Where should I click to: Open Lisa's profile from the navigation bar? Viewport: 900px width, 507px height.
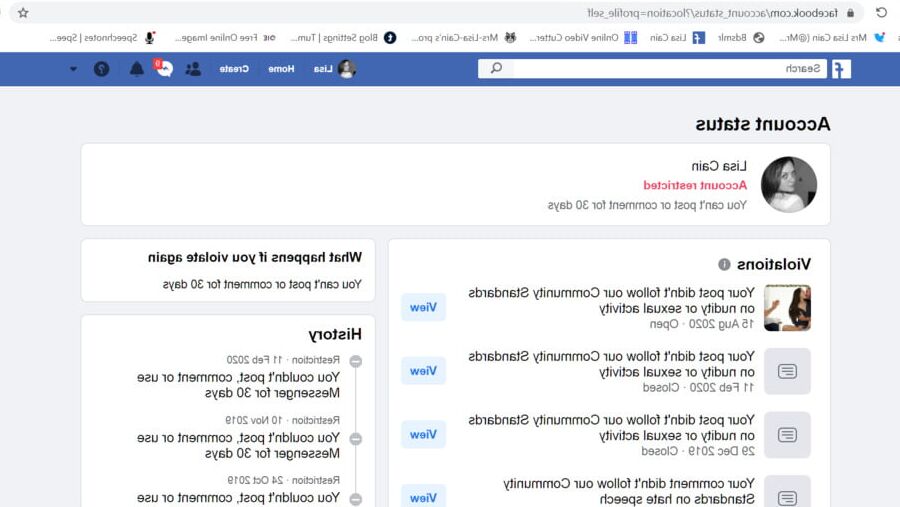(x=335, y=69)
